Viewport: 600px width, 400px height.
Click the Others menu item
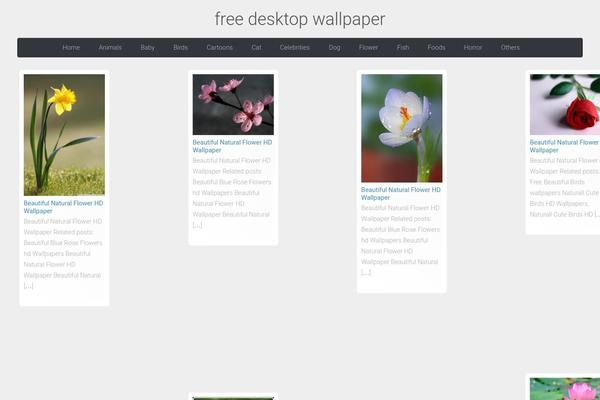(510, 47)
